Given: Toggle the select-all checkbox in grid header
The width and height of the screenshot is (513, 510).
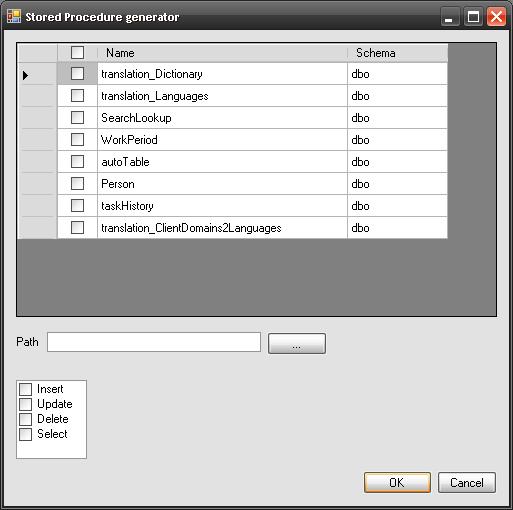Looking at the screenshot, I should coord(77,52).
